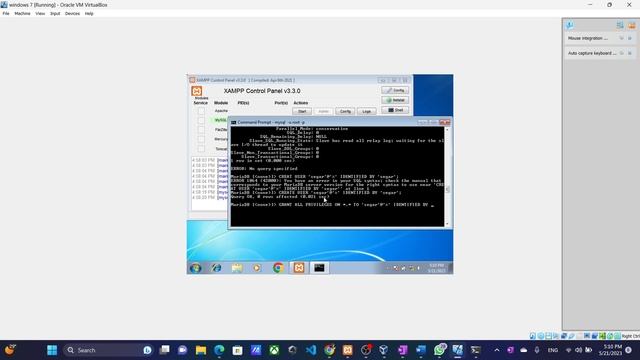Click the ENG language indicator

point(553,350)
